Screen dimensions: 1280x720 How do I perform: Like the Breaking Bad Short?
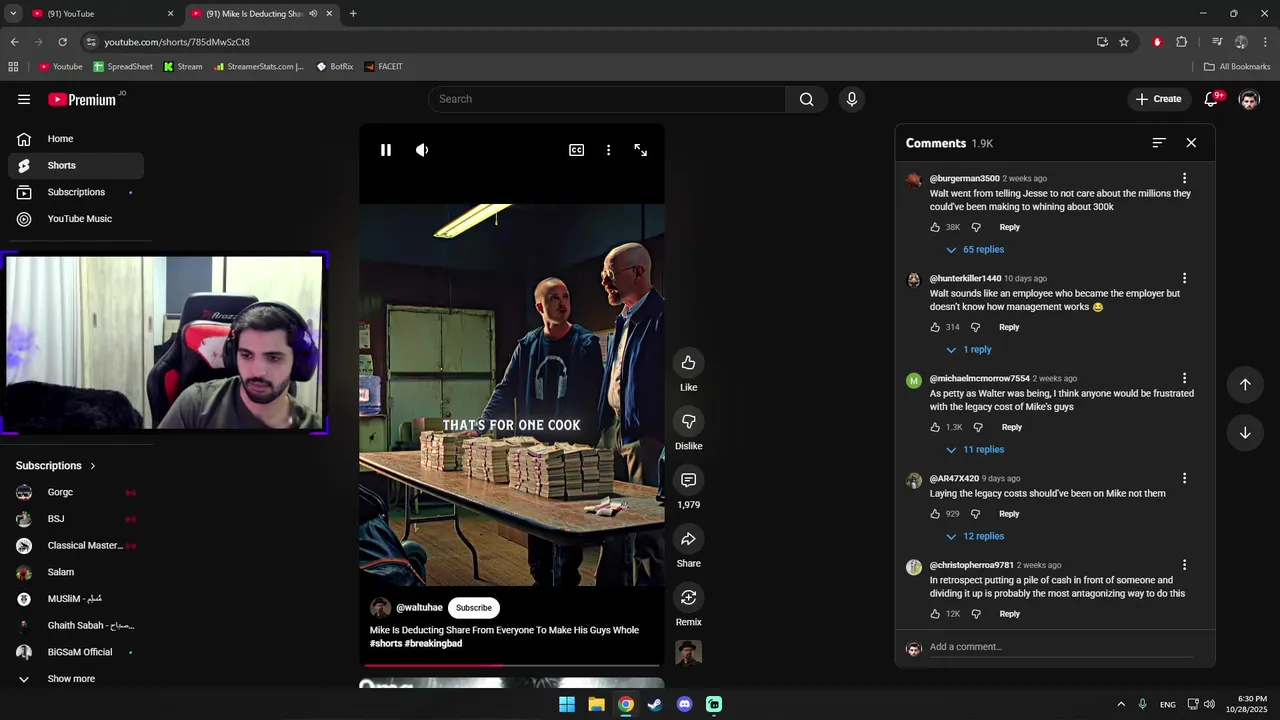coord(688,362)
